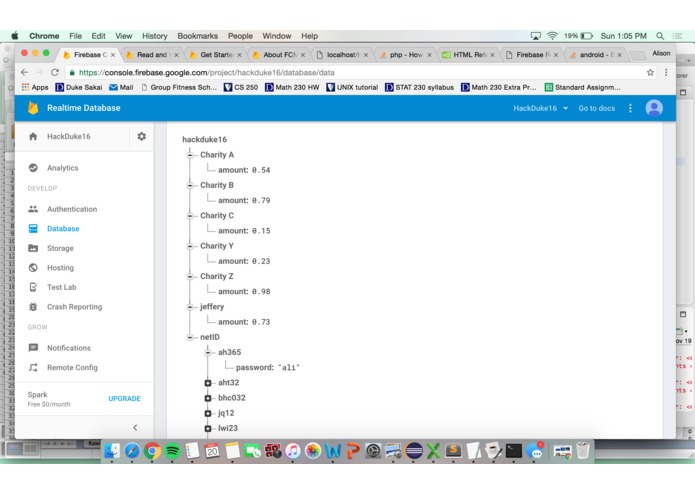The image size is (695, 494).
Task: Open the History menu
Action: (x=155, y=36)
